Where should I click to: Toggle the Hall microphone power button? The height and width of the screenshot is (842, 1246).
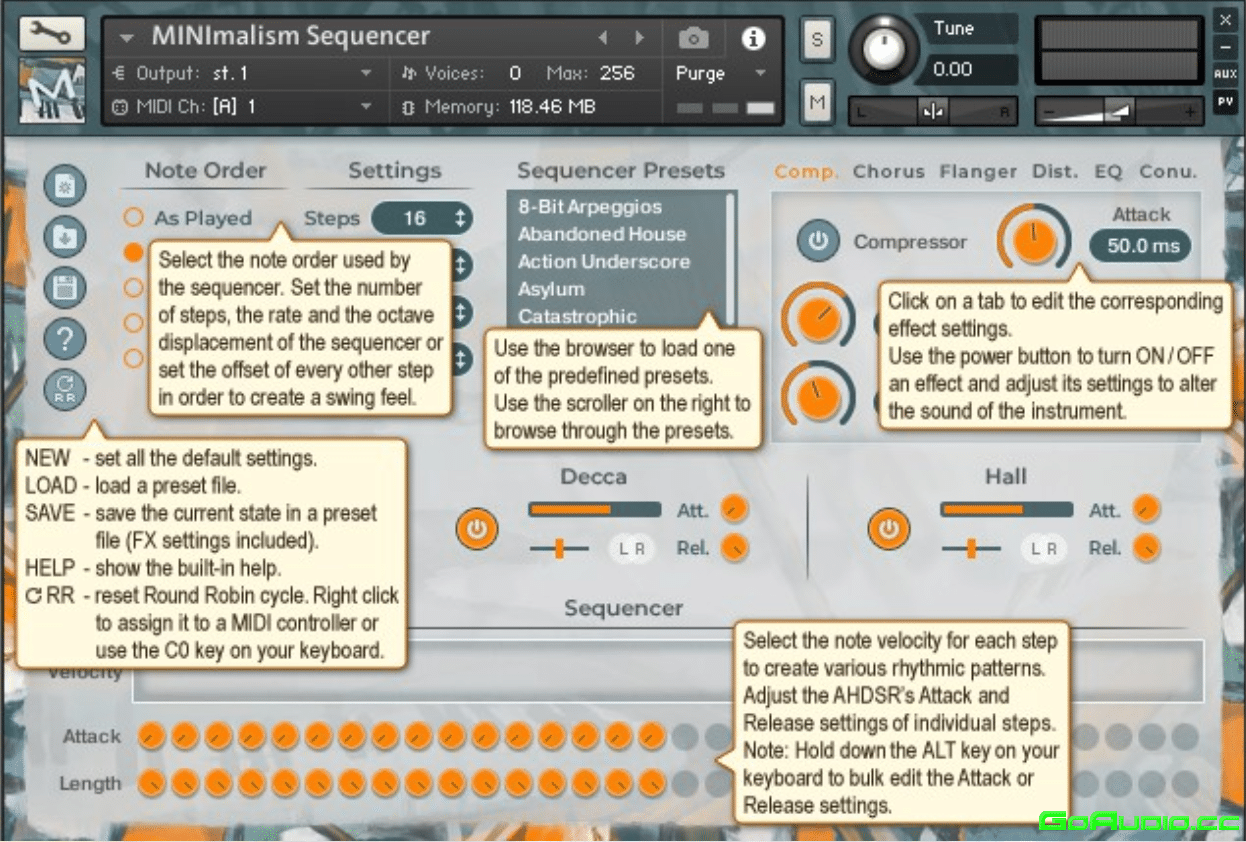888,529
